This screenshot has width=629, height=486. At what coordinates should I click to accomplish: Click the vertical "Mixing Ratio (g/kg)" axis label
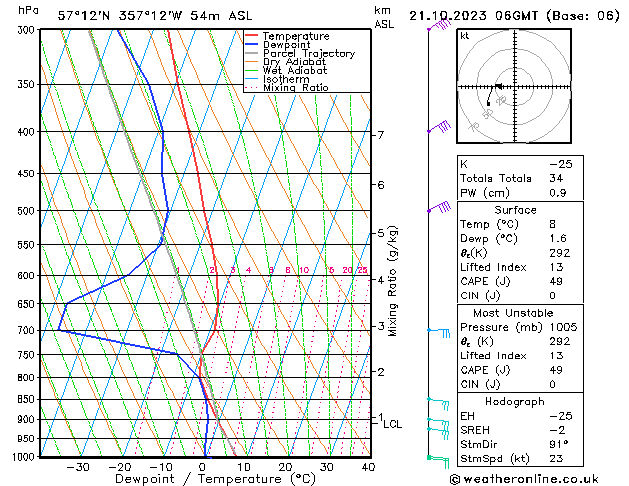pos(393,281)
